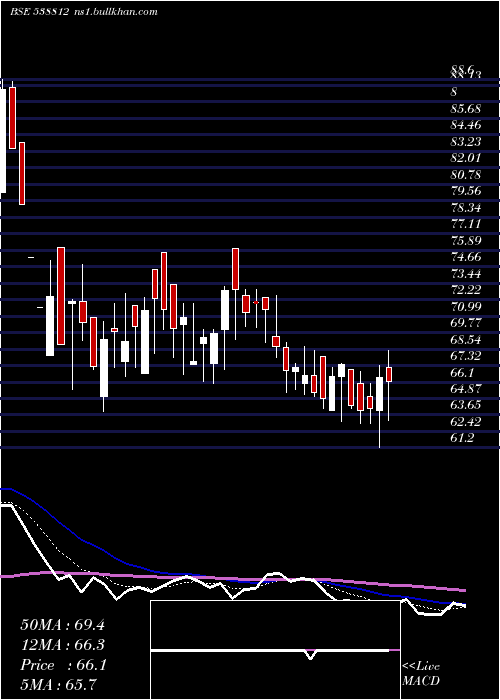Click the 62.42 price axis label

point(465,422)
